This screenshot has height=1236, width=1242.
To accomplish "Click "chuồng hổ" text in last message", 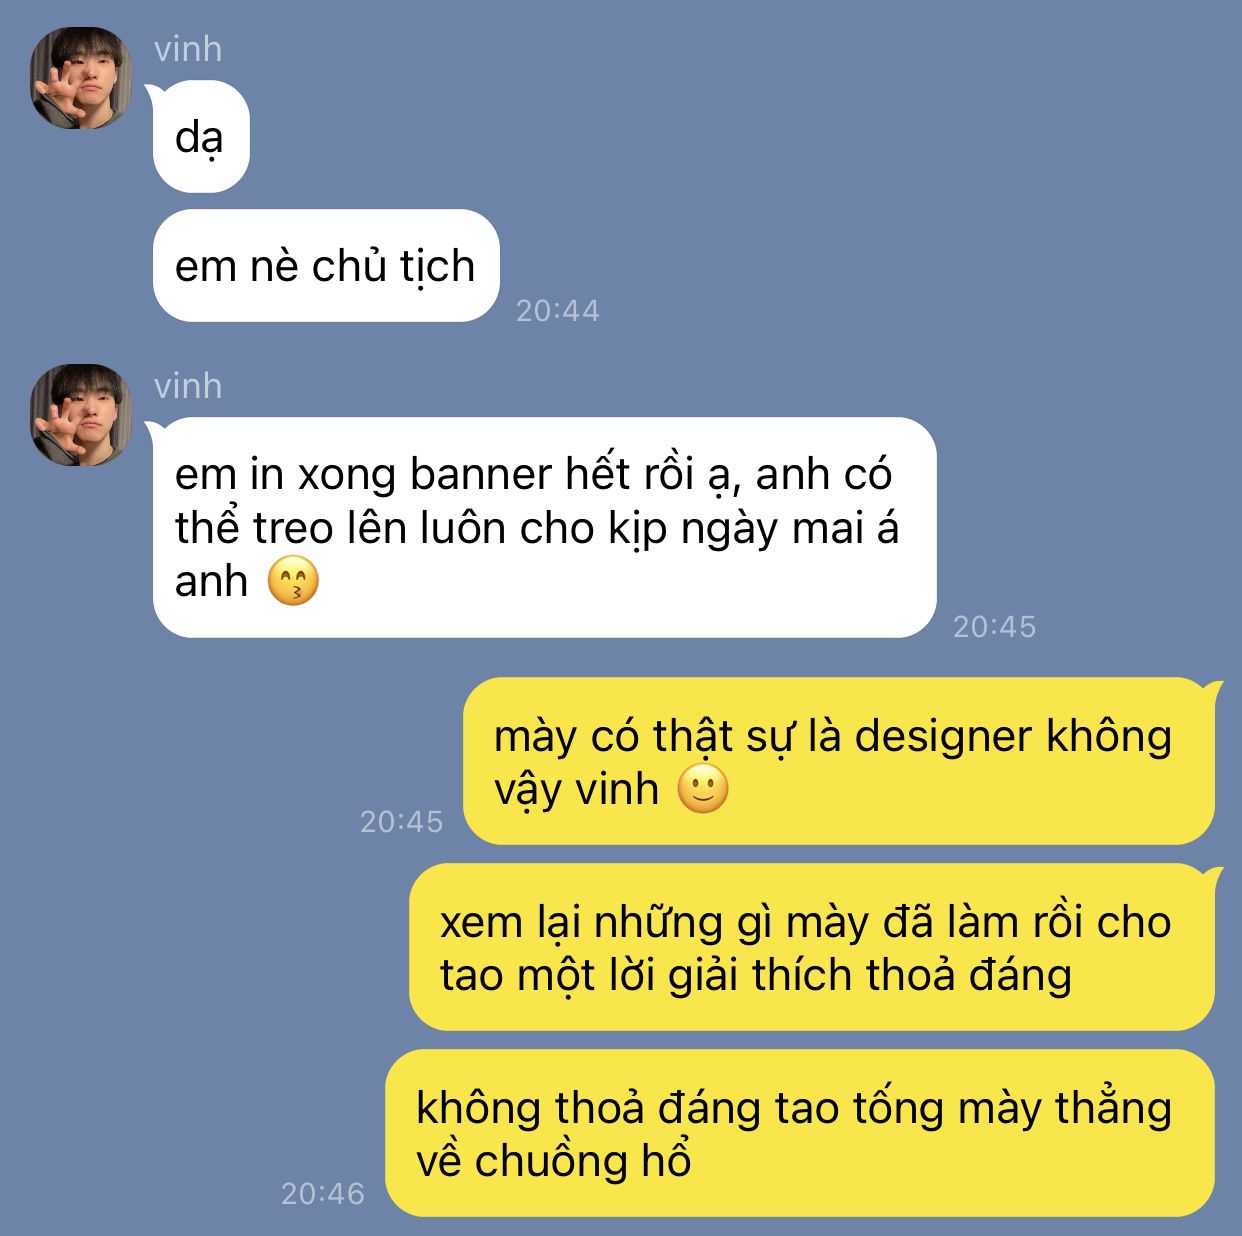I will click(583, 1162).
